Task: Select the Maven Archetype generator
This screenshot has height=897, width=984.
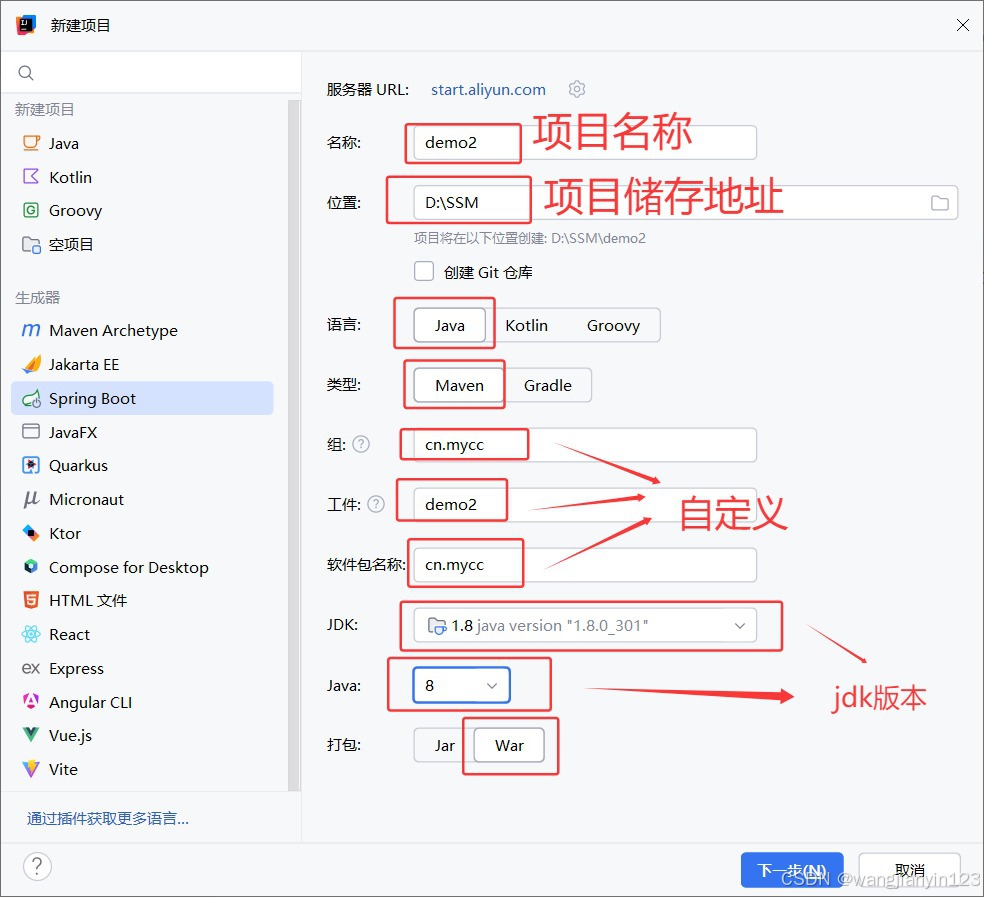Action: coord(142,330)
